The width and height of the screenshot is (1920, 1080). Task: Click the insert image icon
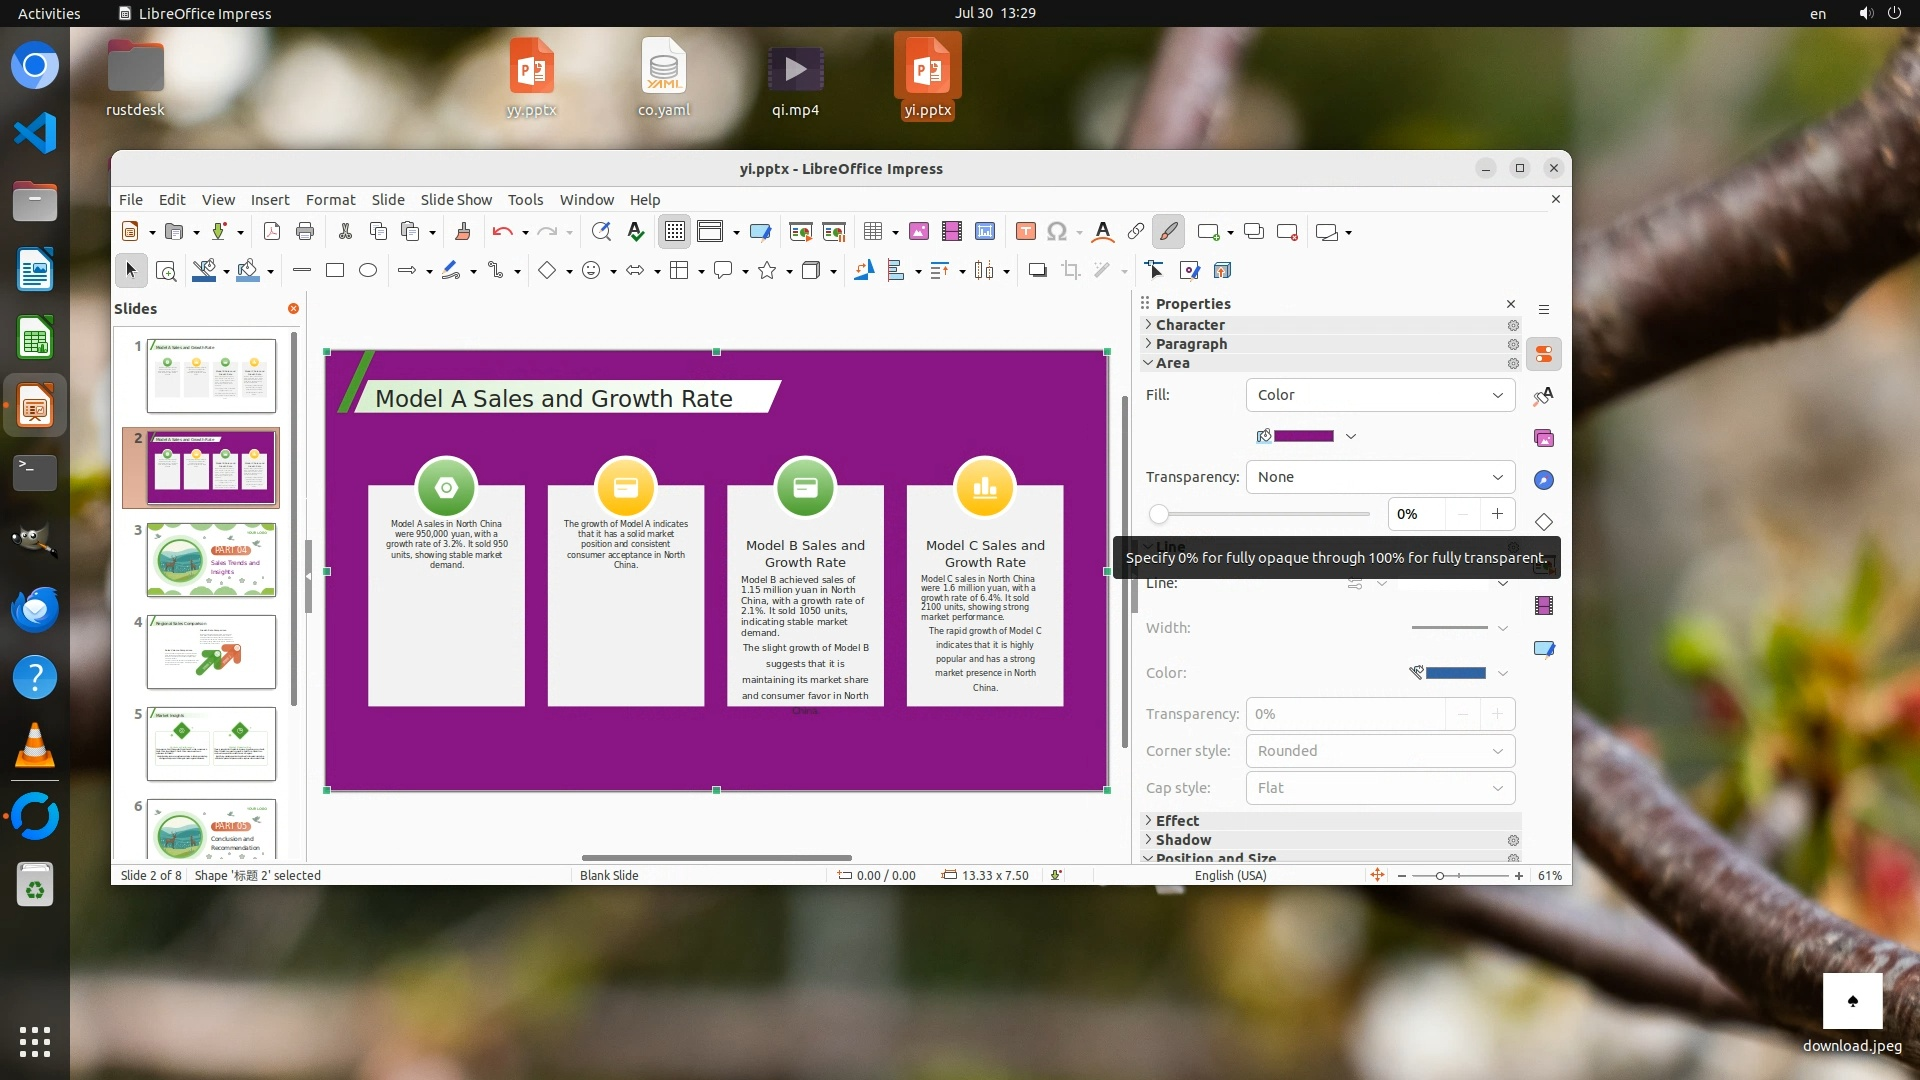[x=919, y=232]
